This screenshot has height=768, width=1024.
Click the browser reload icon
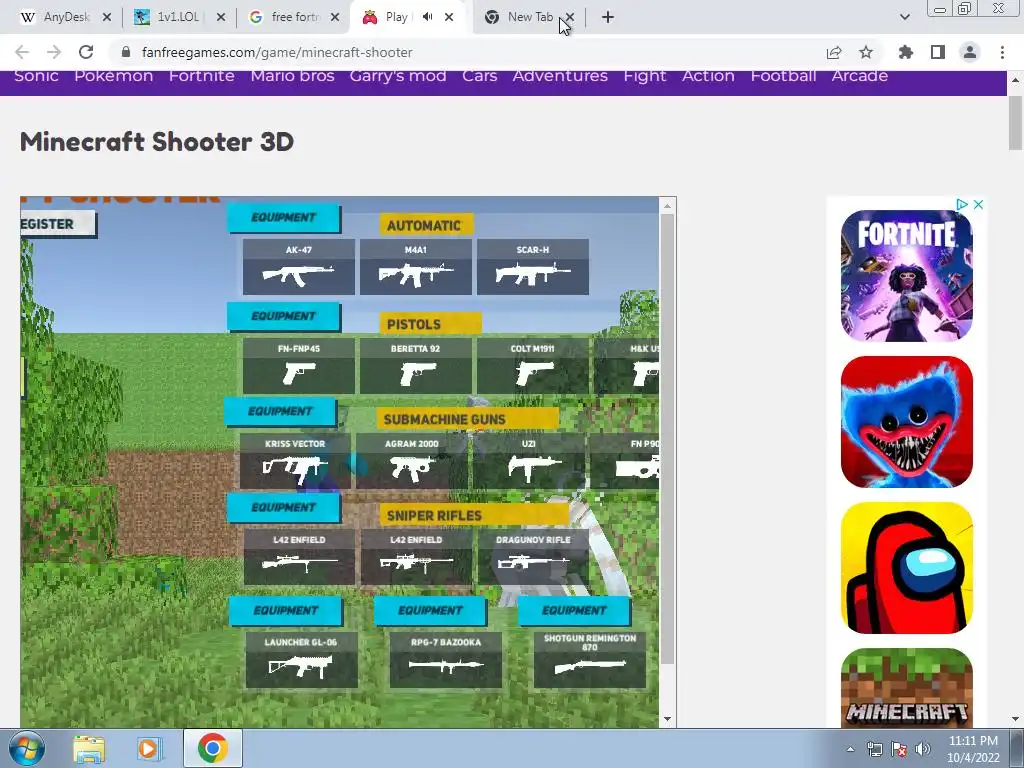tap(86, 52)
